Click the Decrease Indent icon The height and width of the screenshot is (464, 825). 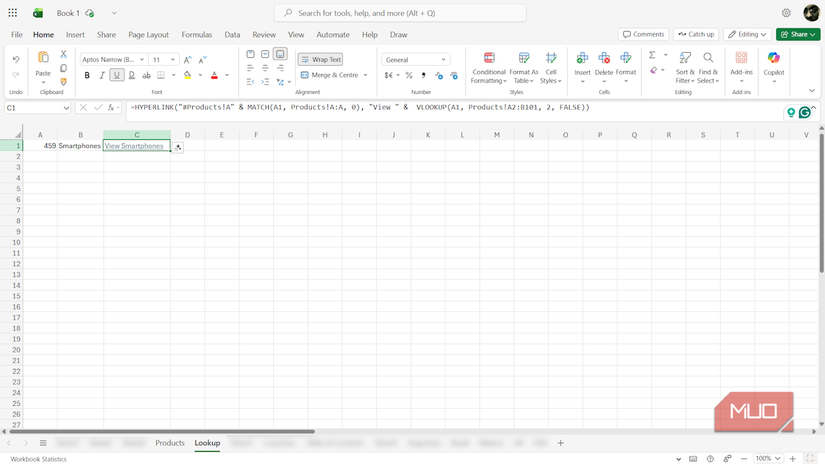250,82
